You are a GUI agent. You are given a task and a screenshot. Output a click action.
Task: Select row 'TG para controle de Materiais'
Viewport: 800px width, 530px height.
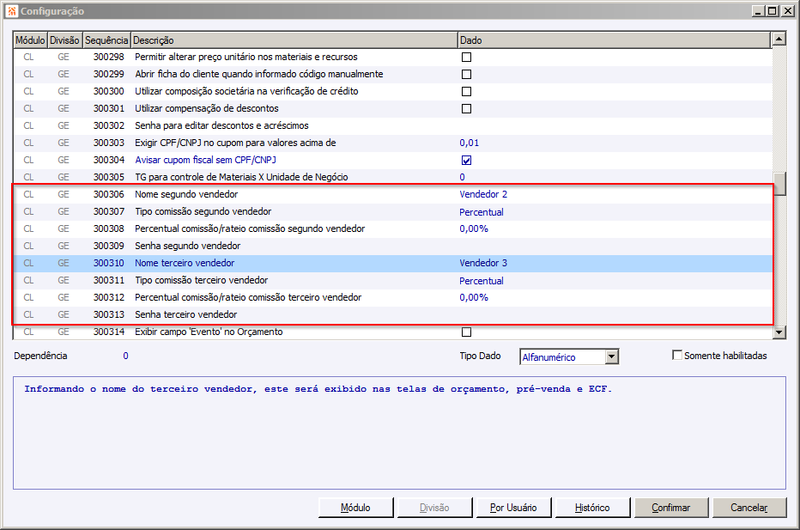point(392,177)
